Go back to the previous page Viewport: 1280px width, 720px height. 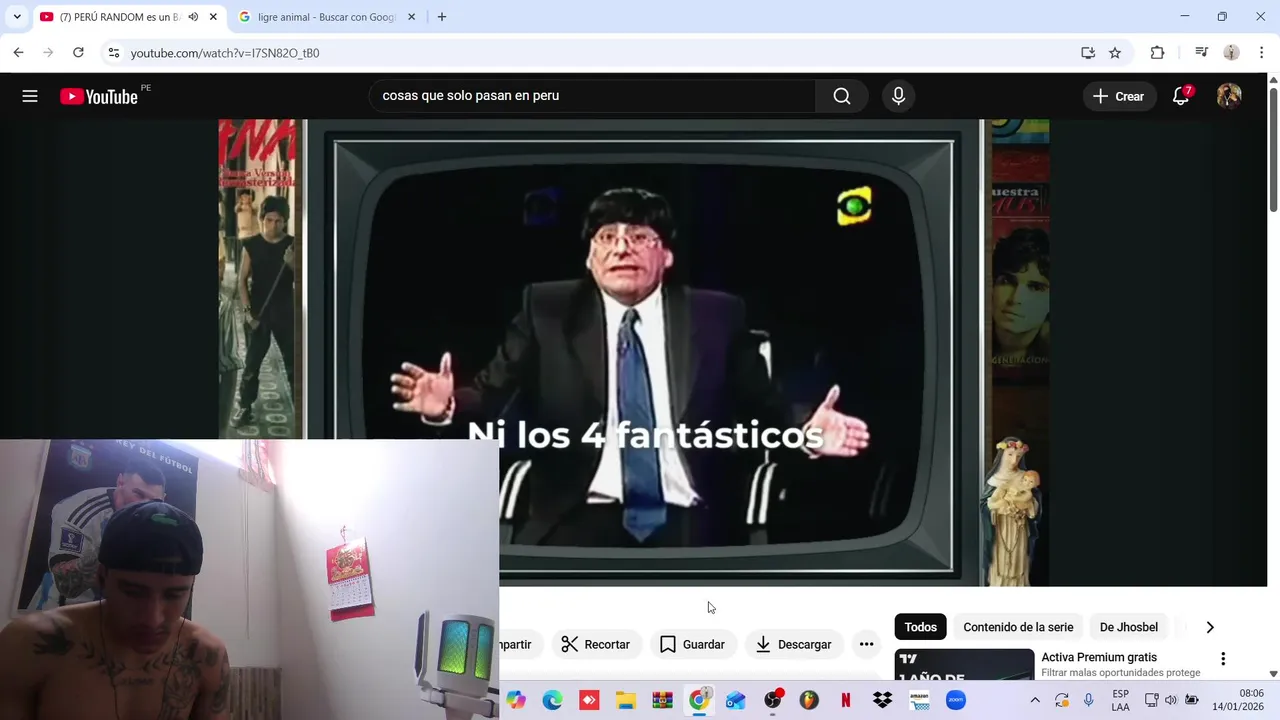(18, 53)
